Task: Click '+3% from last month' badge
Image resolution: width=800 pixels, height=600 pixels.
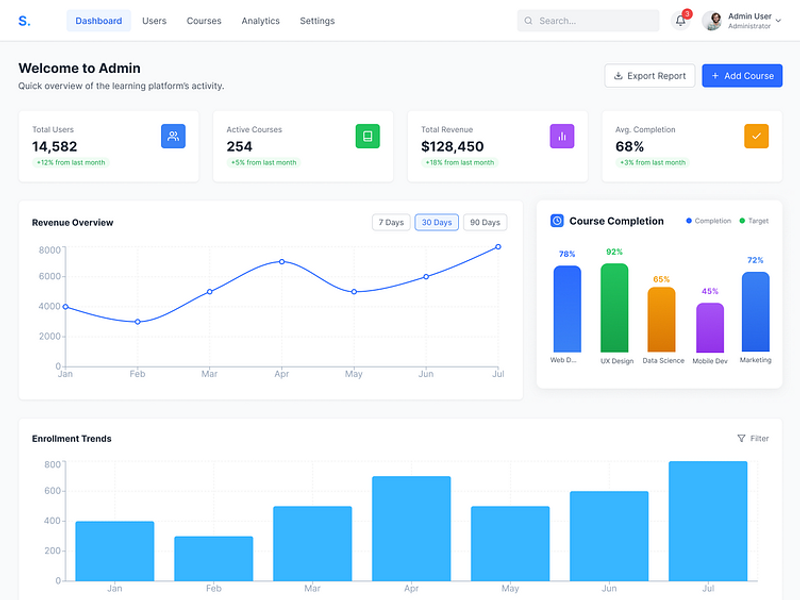Action: coord(653,163)
